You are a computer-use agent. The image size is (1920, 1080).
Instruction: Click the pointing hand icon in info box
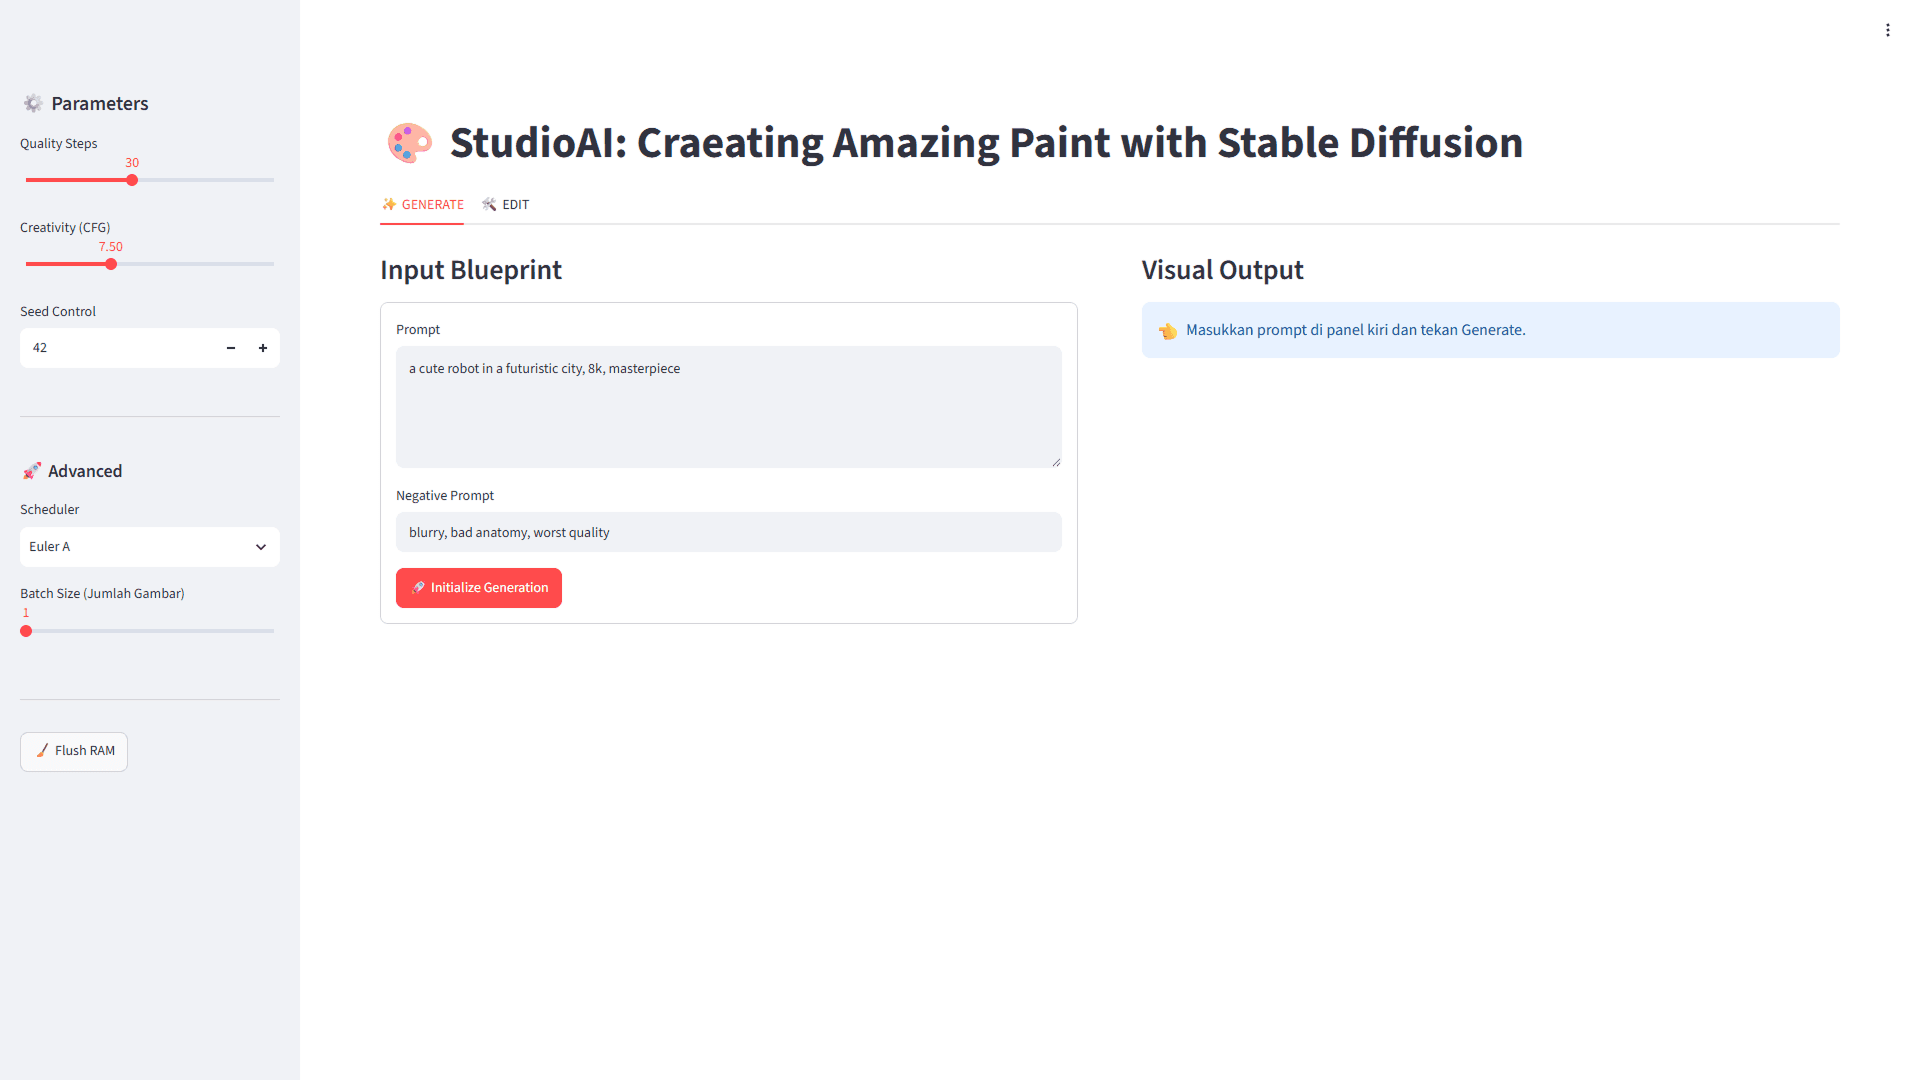pyautogui.click(x=1168, y=331)
